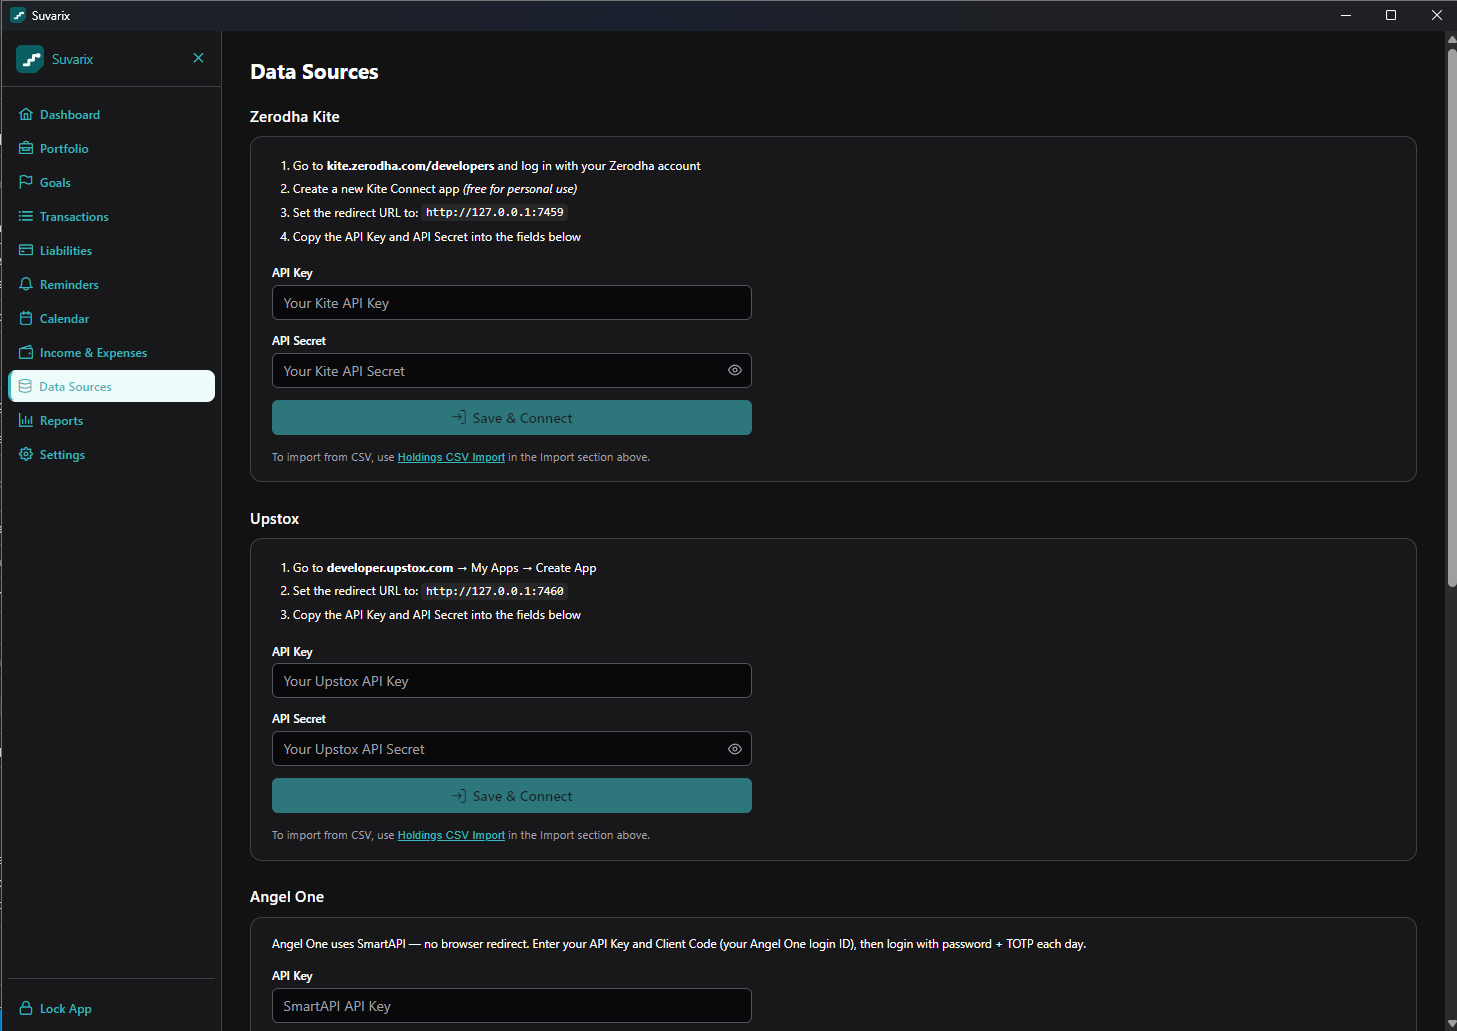The image size is (1457, 1031).
Task: Show the Kite API Secret with eye icon
Action: click(x=735, y=370)
